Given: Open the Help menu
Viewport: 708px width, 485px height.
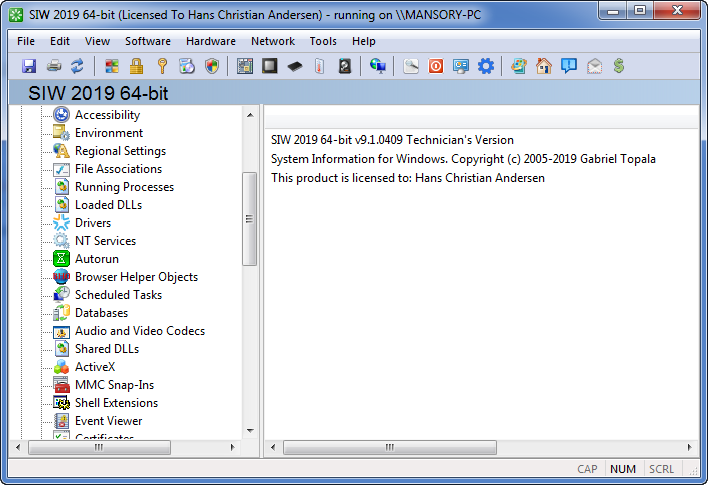Looking at the screenshot, I should tap(363, 41).
